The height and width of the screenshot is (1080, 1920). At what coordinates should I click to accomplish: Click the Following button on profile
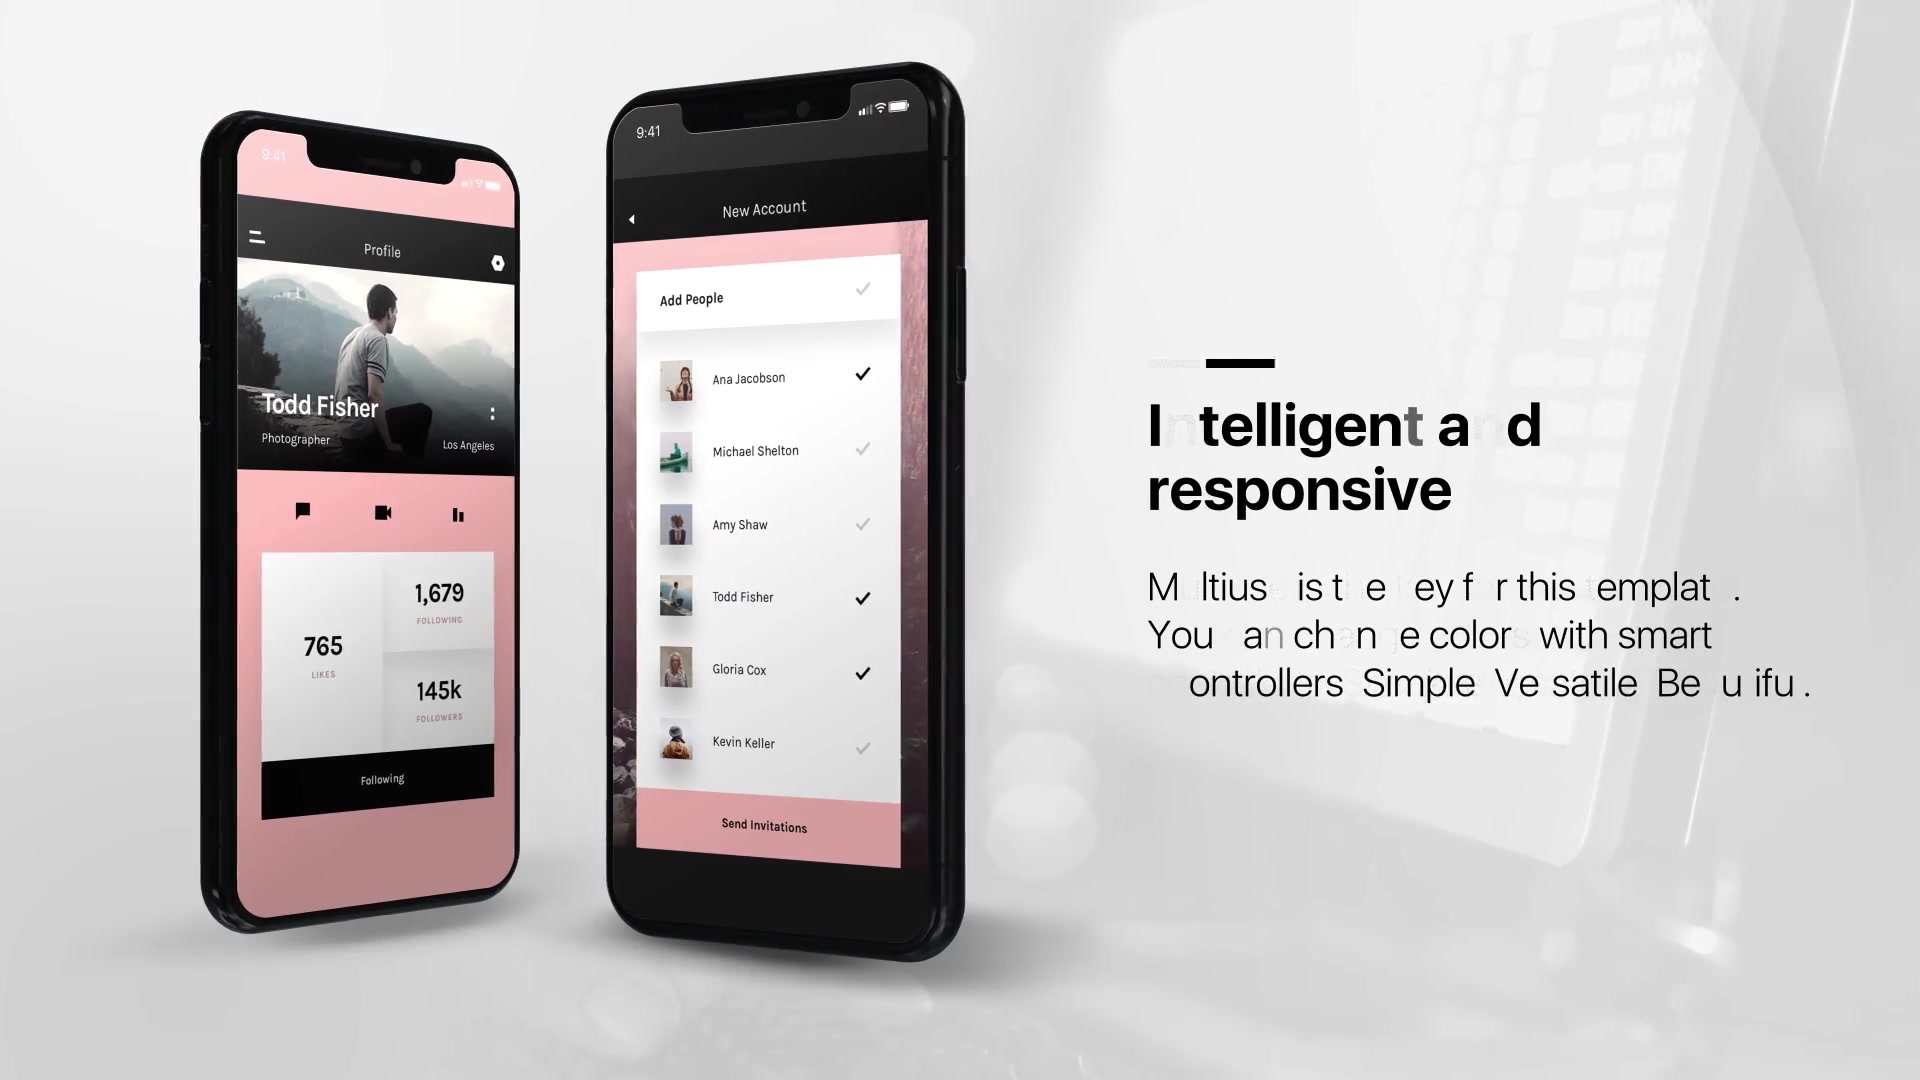381,778
